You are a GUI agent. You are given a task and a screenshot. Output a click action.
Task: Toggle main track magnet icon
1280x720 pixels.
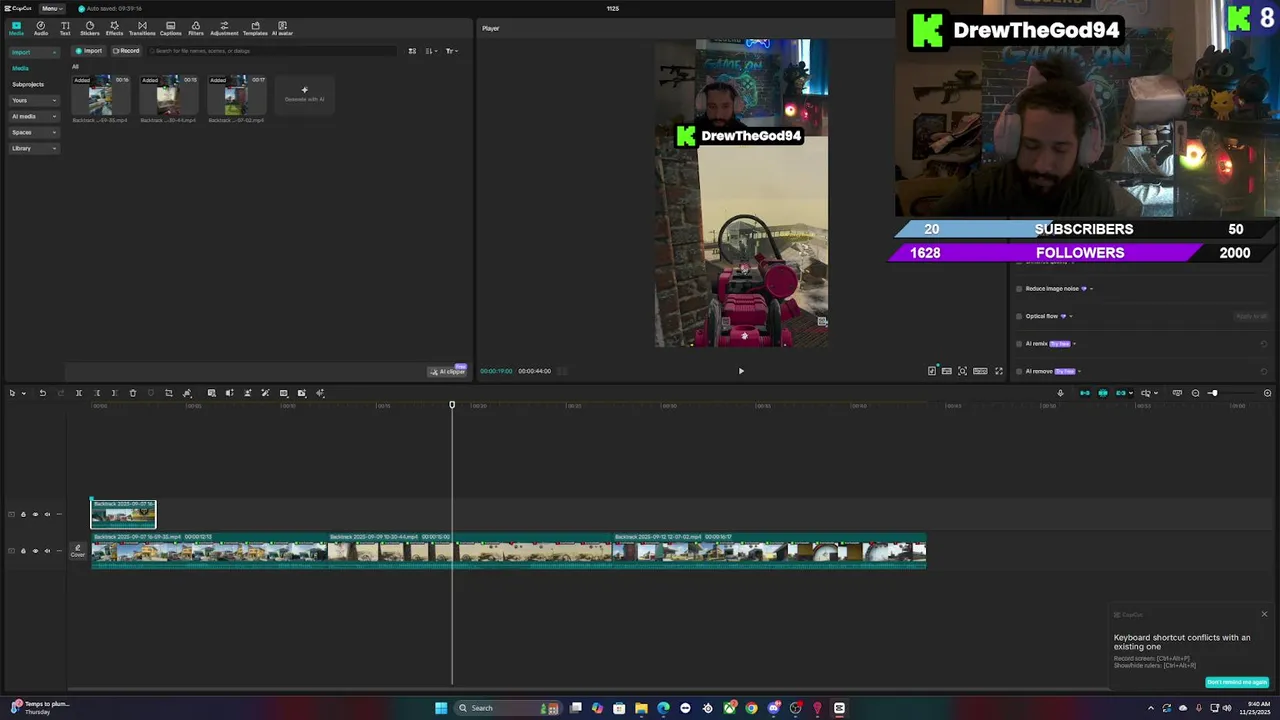tap(1084, 393)
